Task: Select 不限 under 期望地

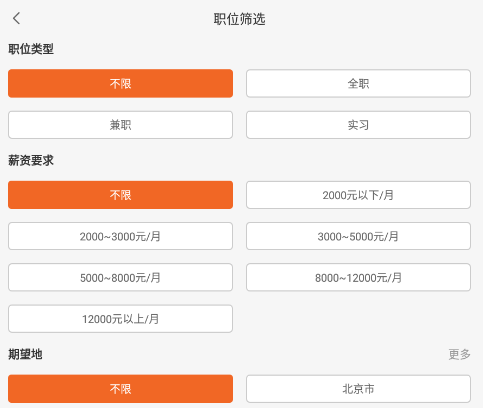Action: tap(120, 389)
